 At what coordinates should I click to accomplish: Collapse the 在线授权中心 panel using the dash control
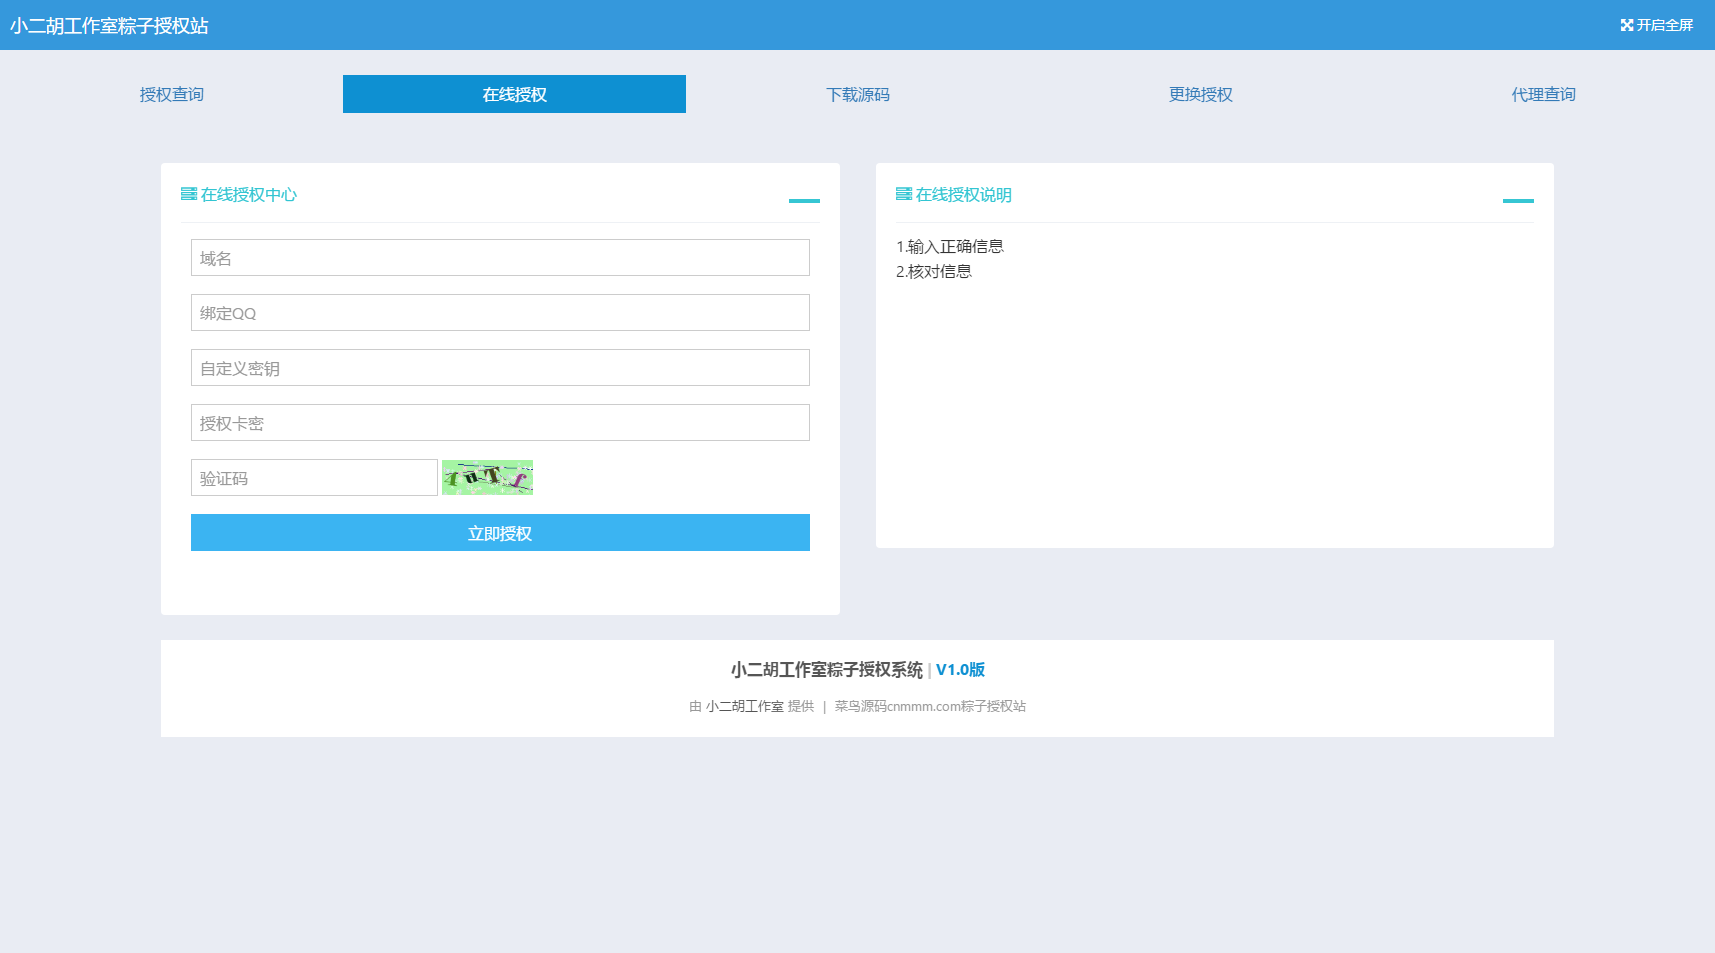[805, 201]
